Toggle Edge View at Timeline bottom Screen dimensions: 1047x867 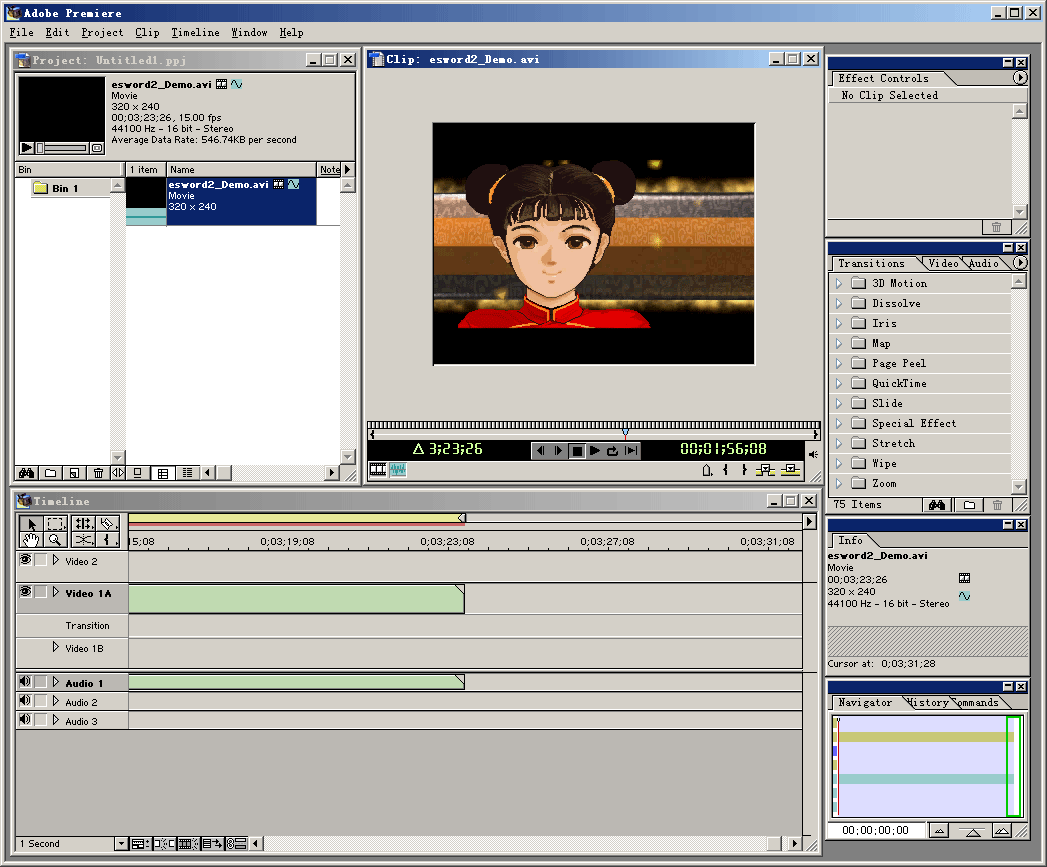[x=188, y=844]
